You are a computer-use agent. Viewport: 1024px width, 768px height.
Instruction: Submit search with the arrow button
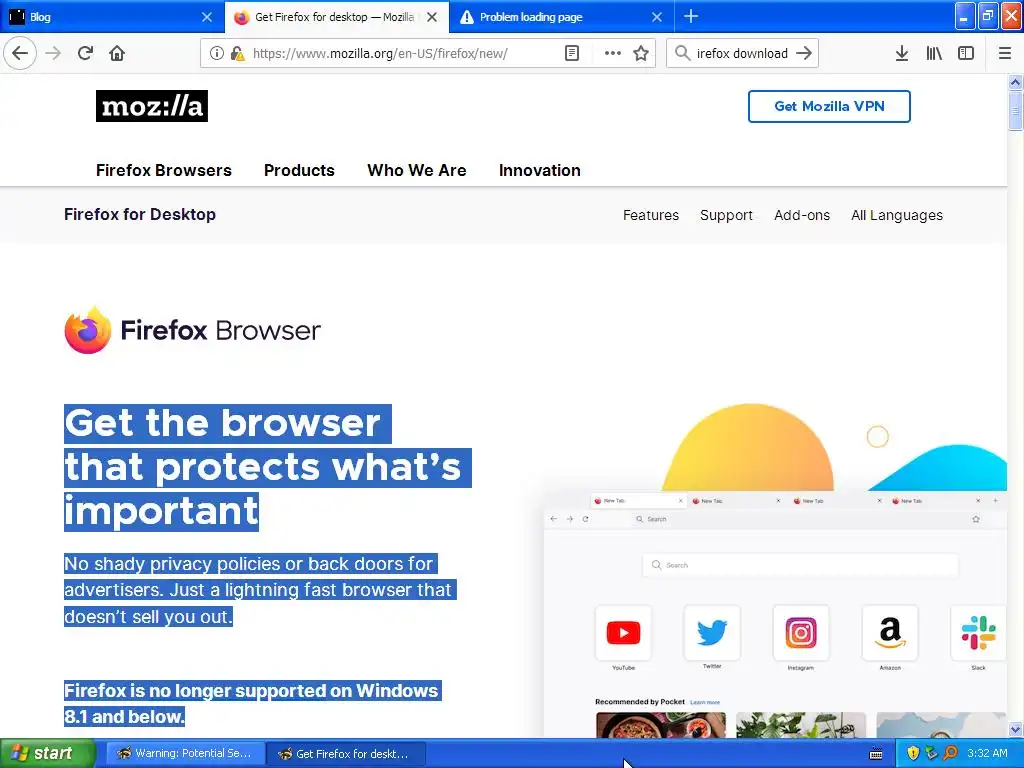click(x=805, y=54)
